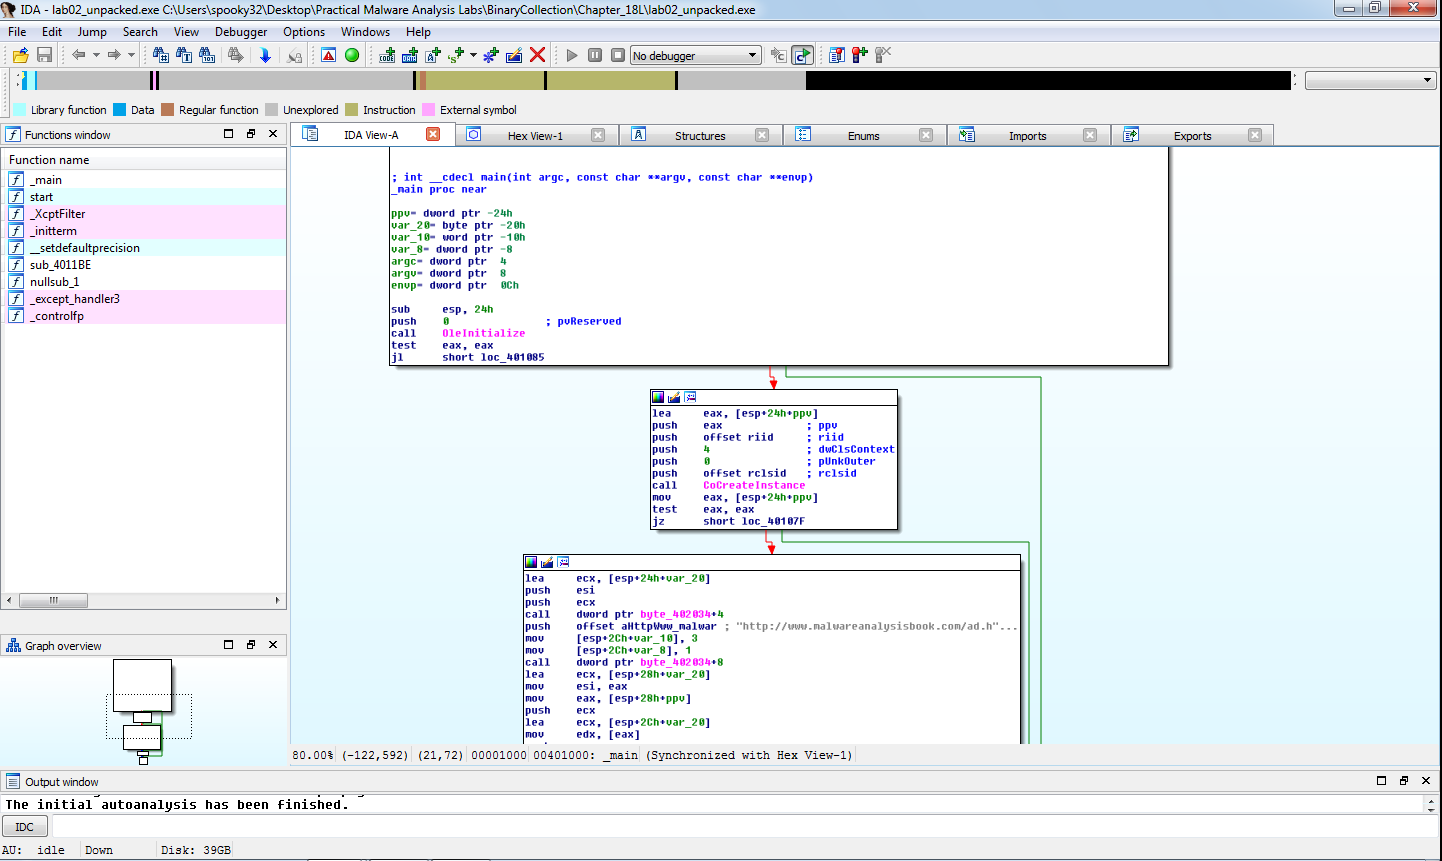The height and width of the screenshot is (861, 1442).
Task: Click the green circle status icon
Action: pyautogui.click(x=352, y=55)
